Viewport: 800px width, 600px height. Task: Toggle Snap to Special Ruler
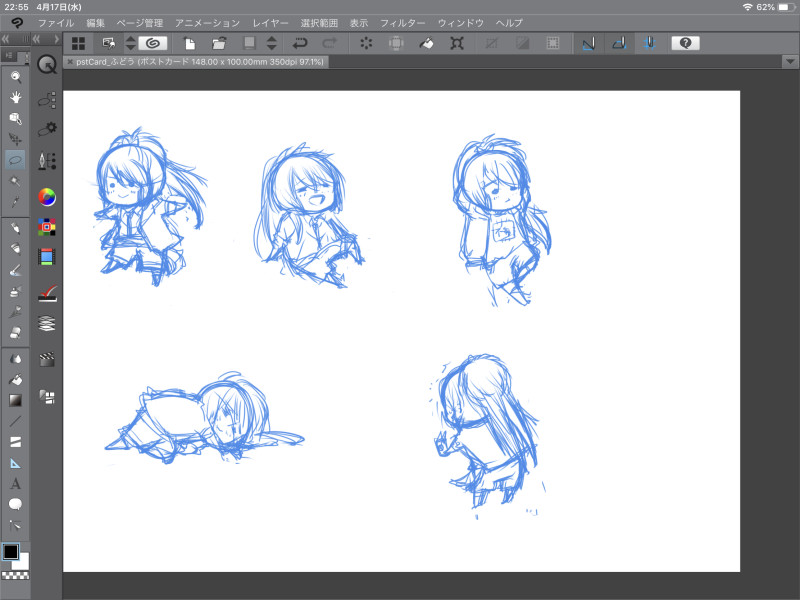(619, 43)
